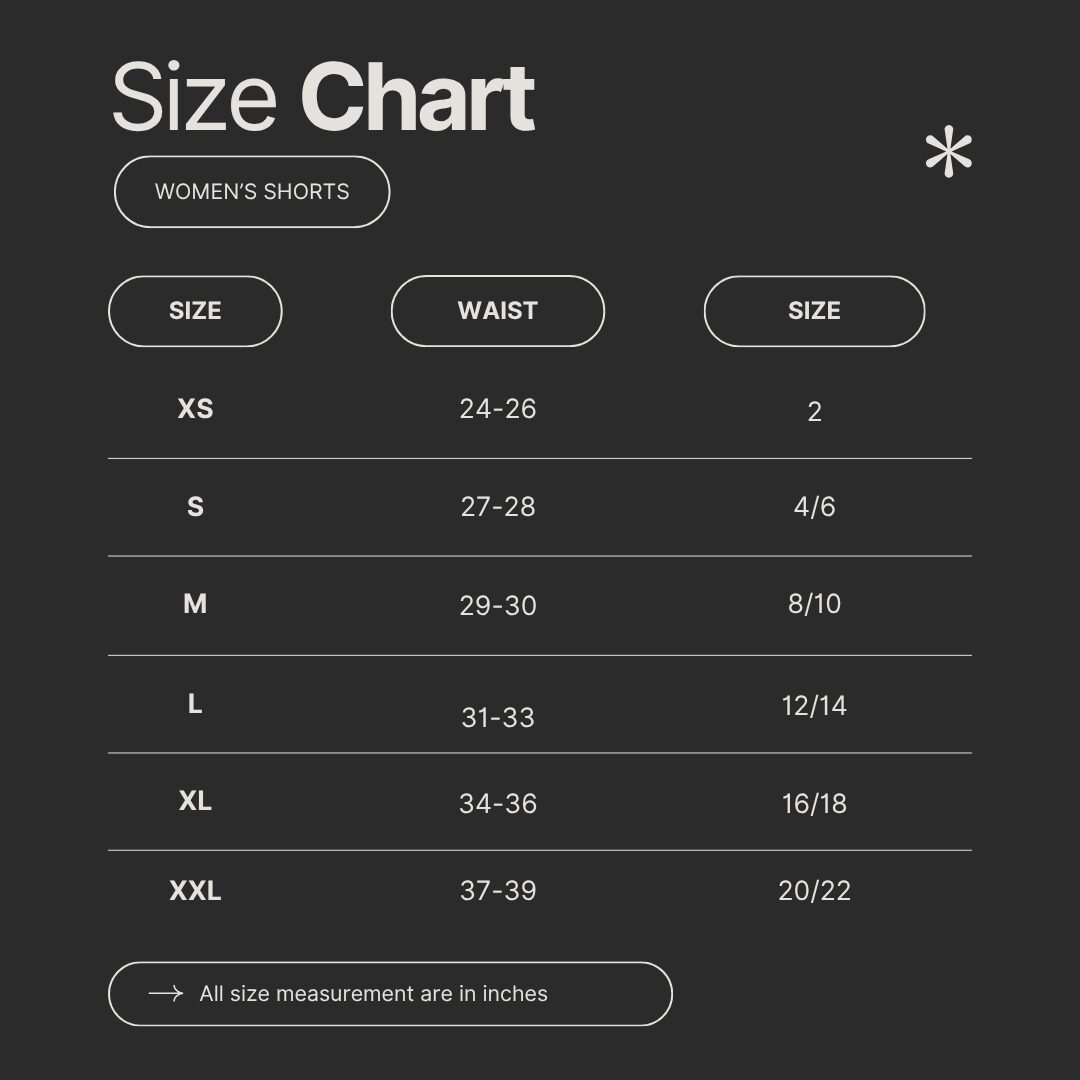This screenshot has height=1080, width=1080.
Task: Click the 'All size measurement are in inches' note
Action: (x=373, y=994)
